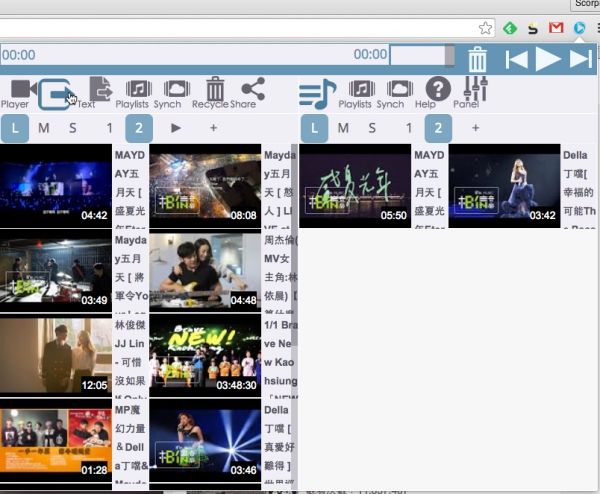Open the Help question mark icon
The image size is (600, 494).
[x=438, y=90]
